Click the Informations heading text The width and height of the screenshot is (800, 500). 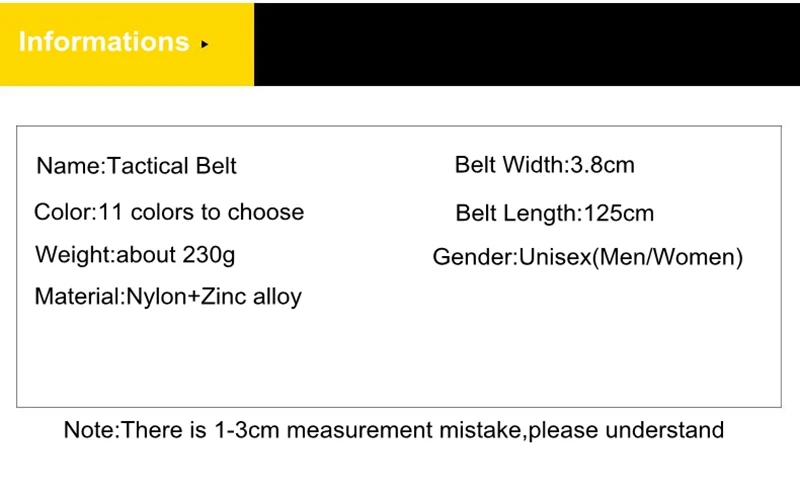(x=104, y=42)
